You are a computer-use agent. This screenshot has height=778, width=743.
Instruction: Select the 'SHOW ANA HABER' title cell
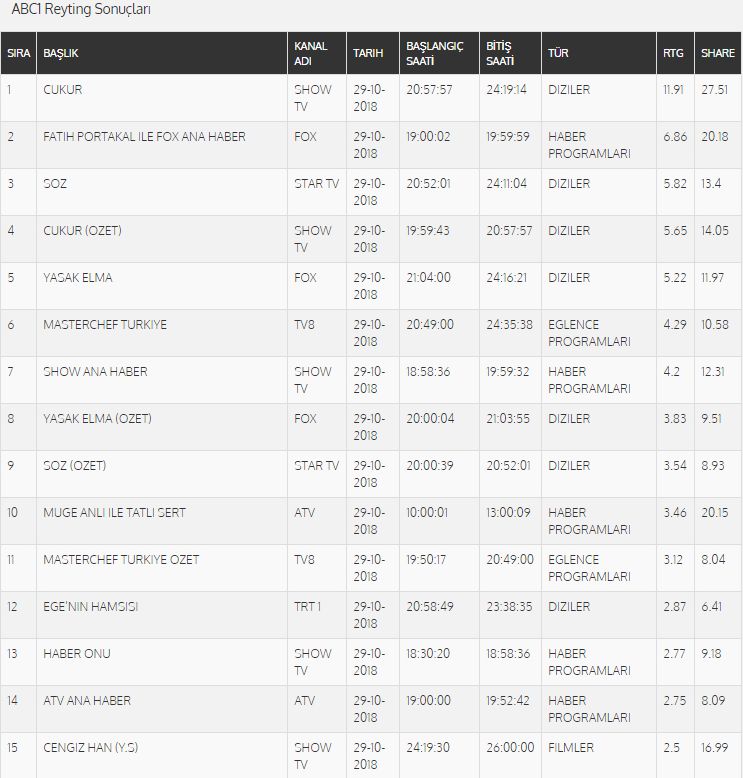[95, 372]
